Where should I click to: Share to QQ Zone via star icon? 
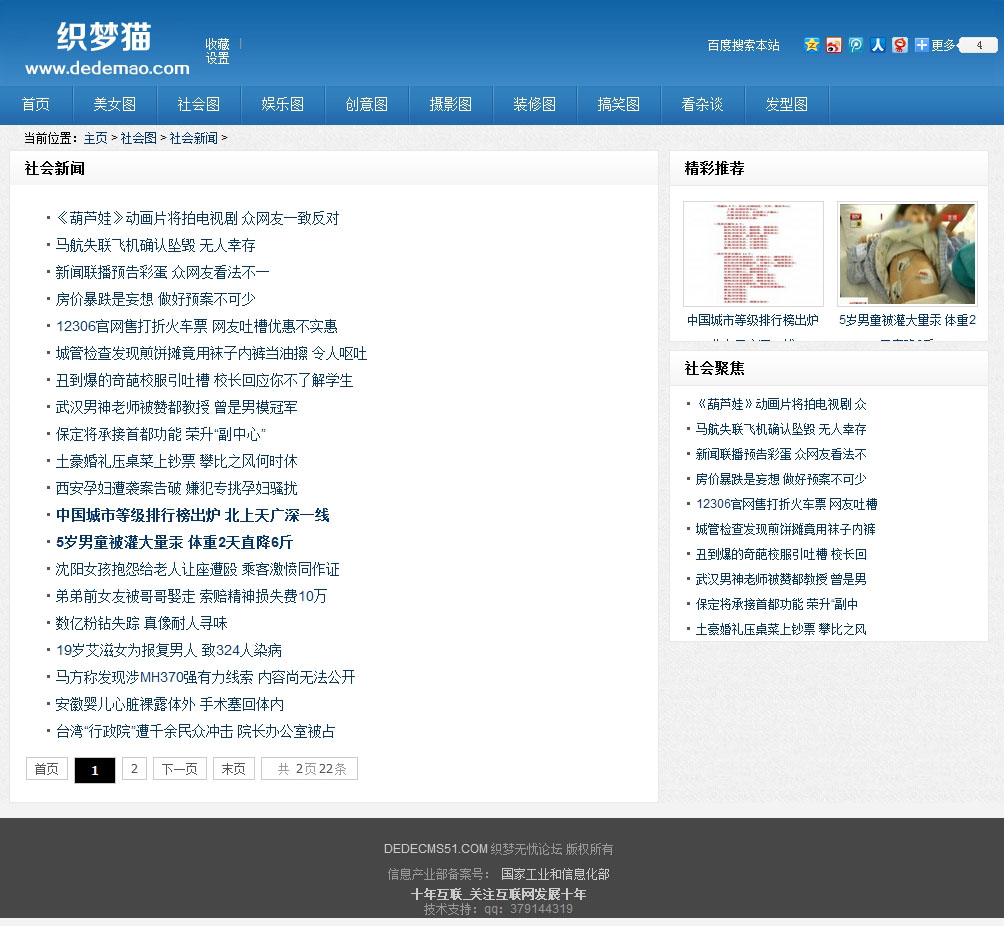pos(812,45)
